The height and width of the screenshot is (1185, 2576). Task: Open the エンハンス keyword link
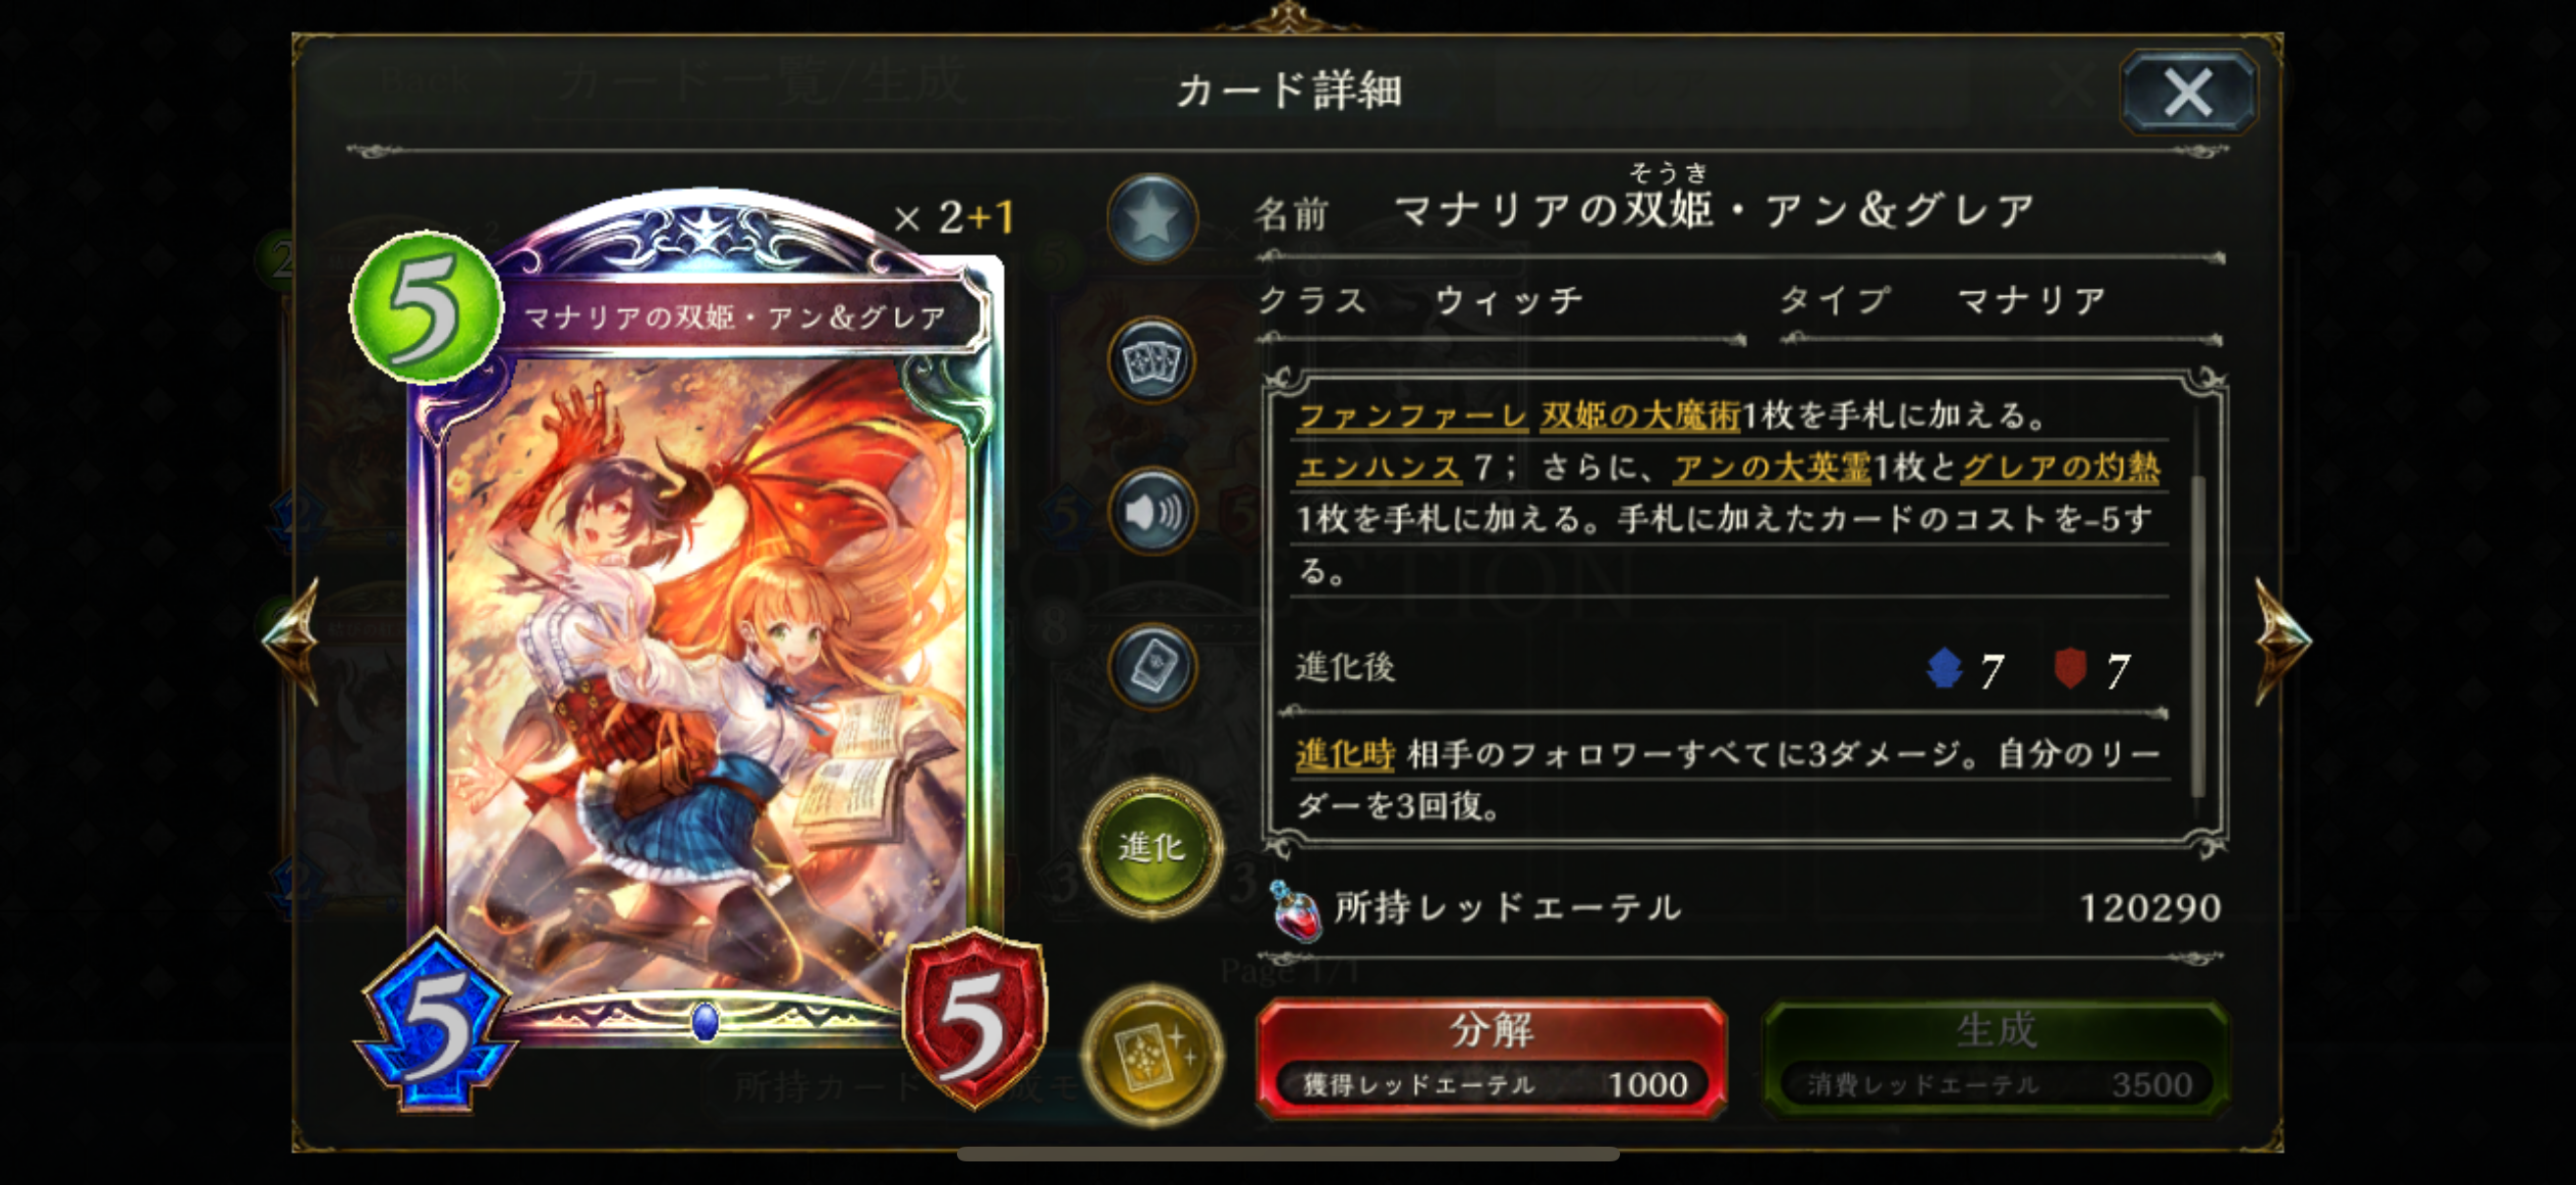point(1379,467)
